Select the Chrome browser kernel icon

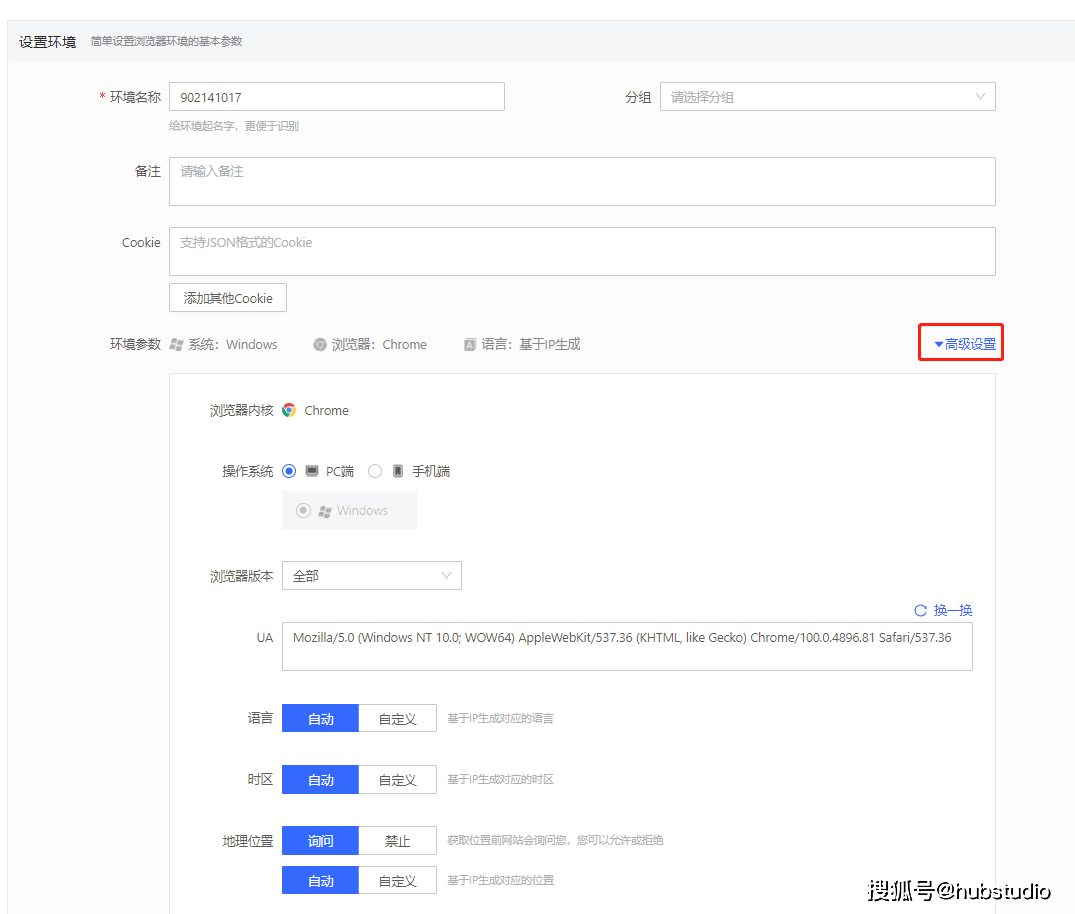pos(288,410)
